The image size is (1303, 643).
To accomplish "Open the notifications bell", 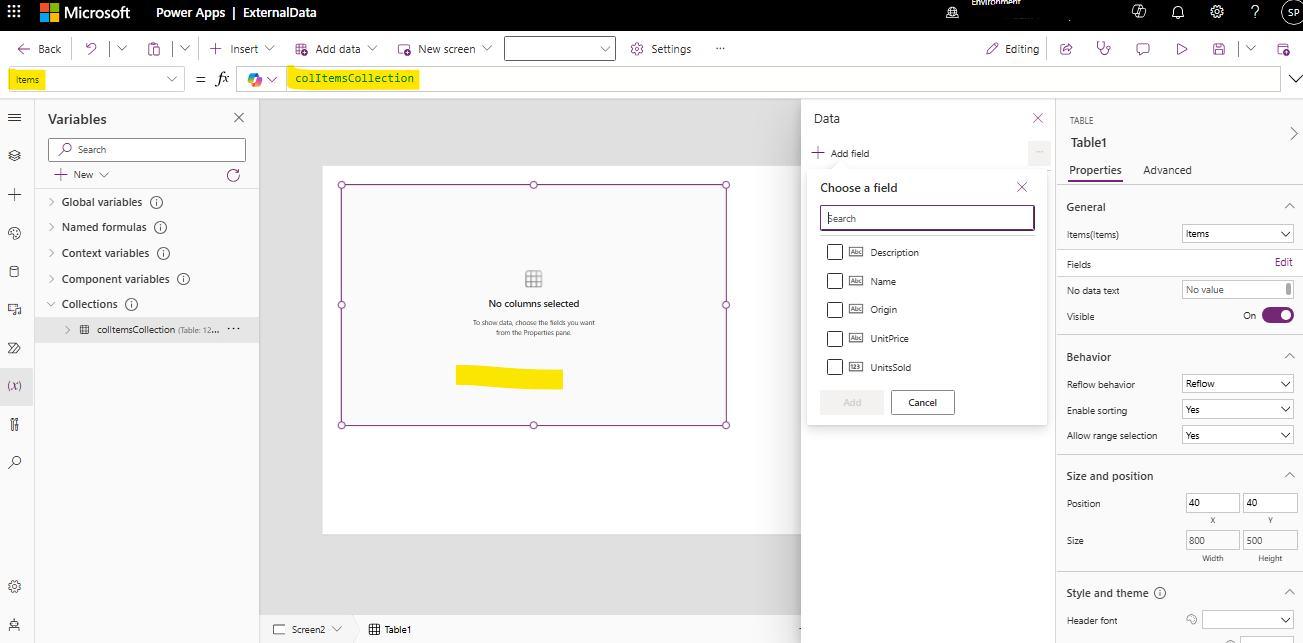I will [x=1177, y=12].
